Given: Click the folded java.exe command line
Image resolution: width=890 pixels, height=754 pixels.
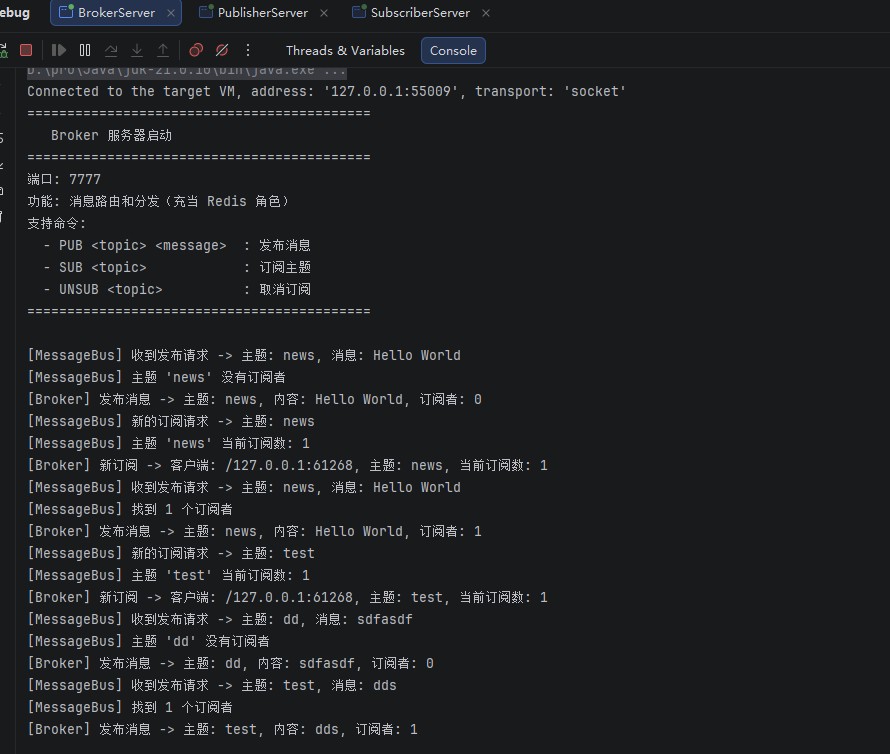Looking at the screenshot, I should pyautogui.click(x=186, y=71).
